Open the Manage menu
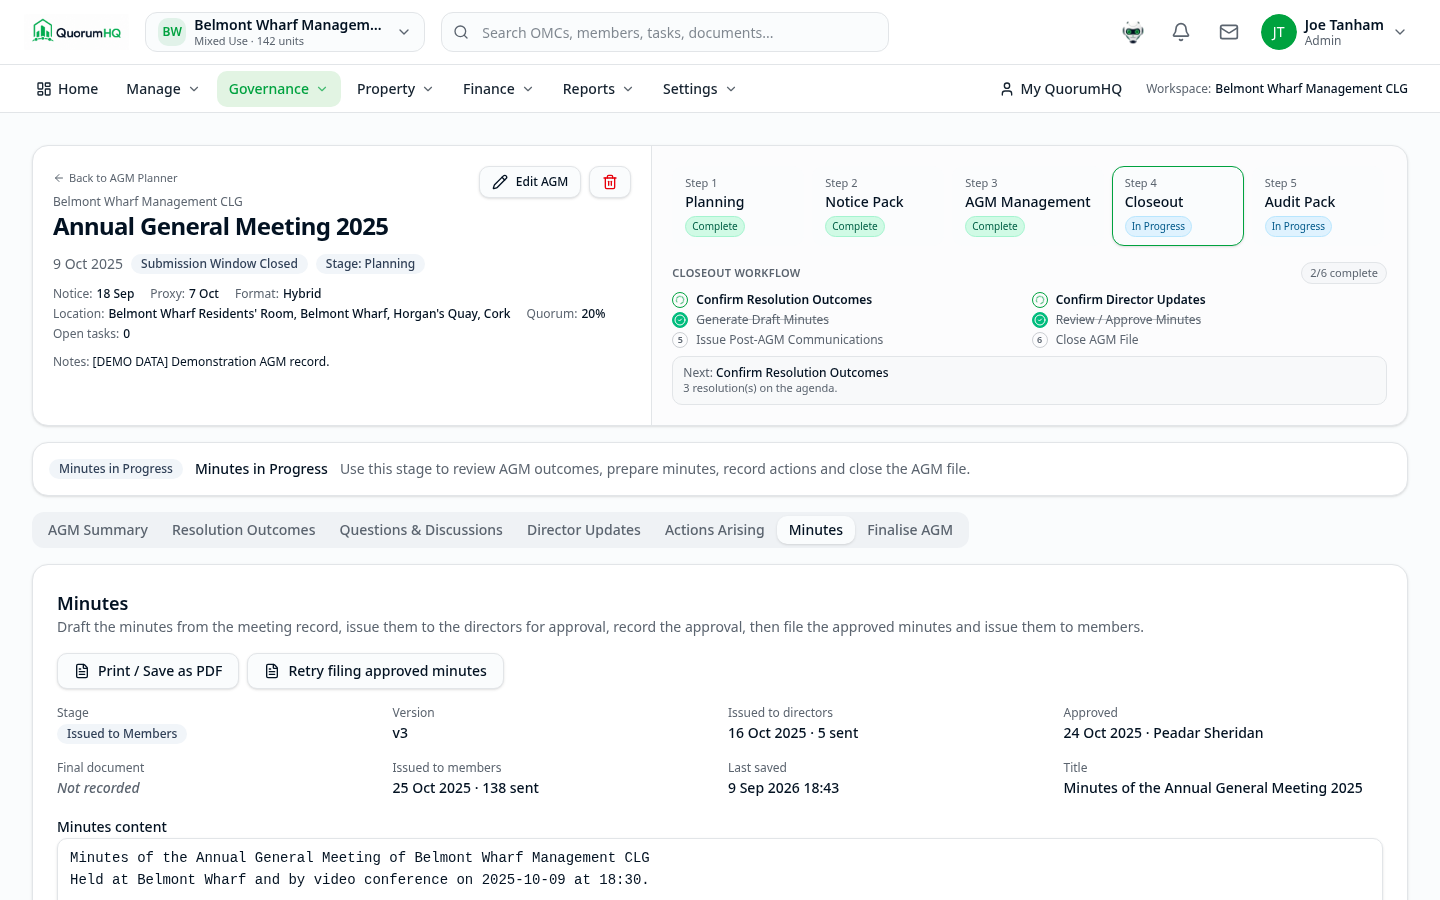 coord(163,89)
